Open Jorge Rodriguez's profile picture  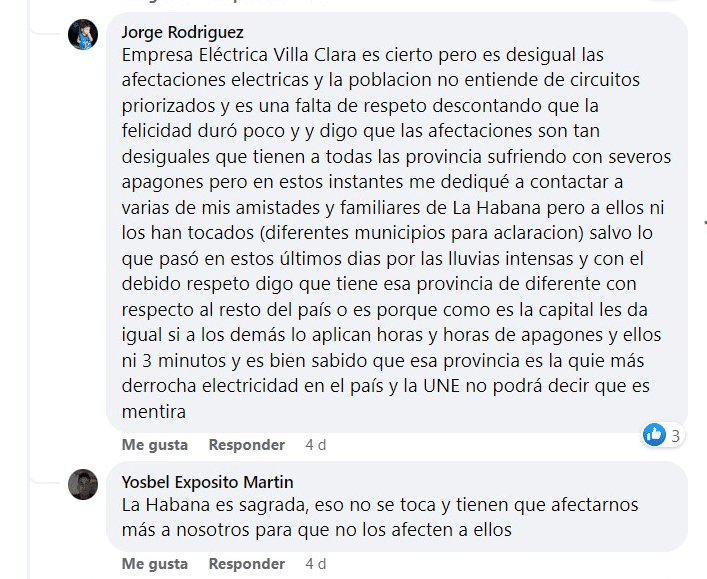(x=83, y=34)
